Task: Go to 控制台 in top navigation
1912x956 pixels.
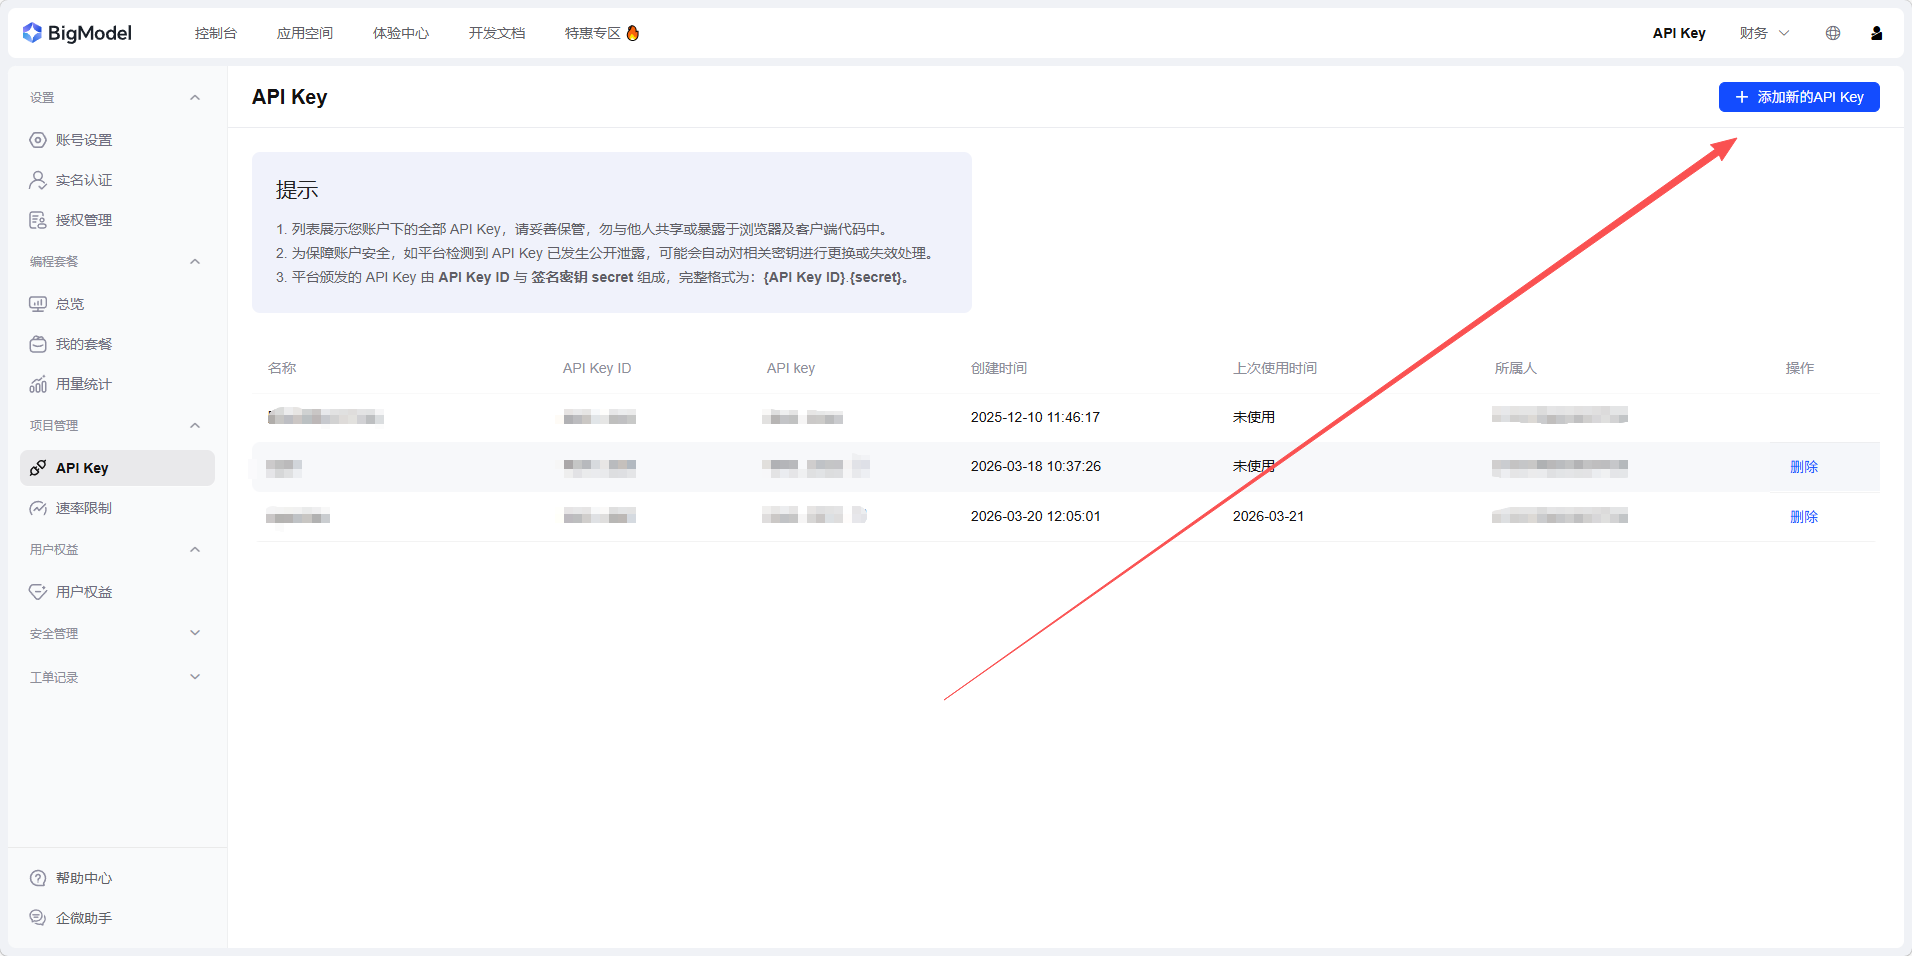Action: pyautogui.click(x=215, y=33)
